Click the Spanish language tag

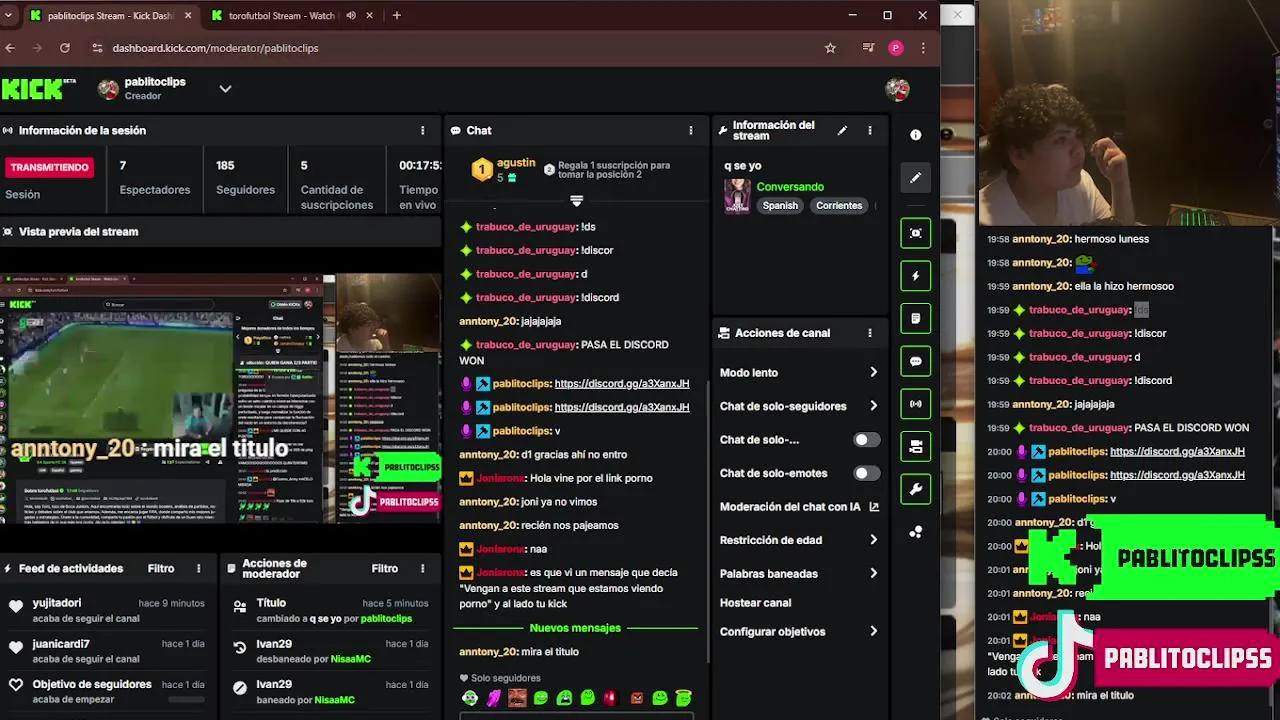(x=780, y=206)
